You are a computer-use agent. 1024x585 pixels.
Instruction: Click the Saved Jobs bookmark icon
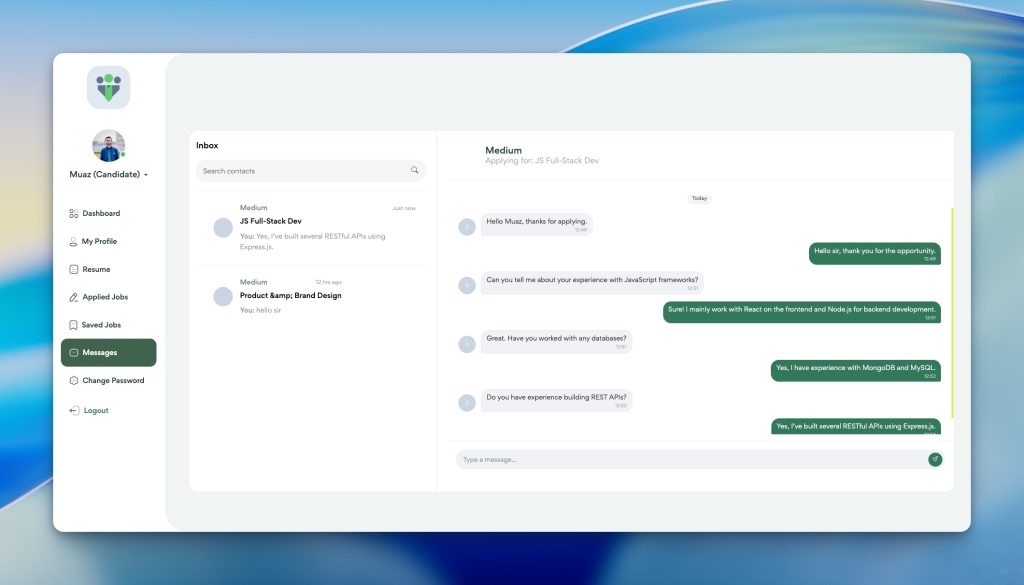point(73,325)
